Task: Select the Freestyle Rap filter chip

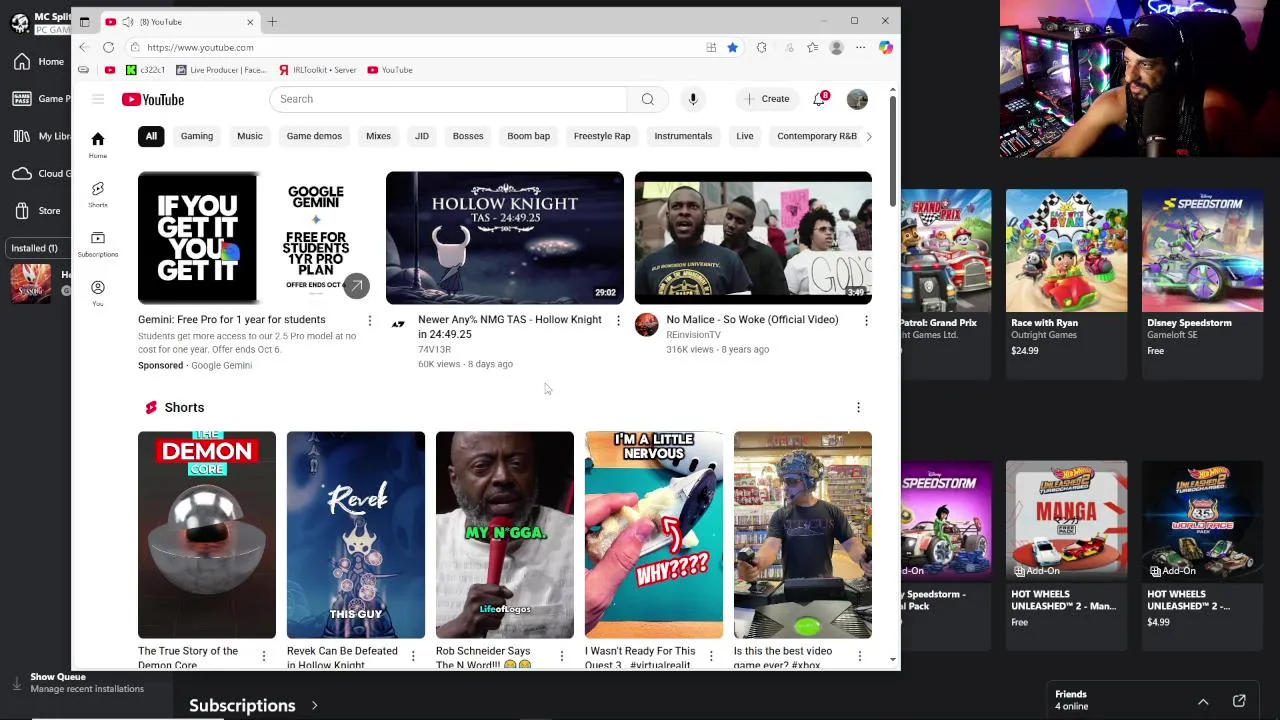Action: coord(602,136)
